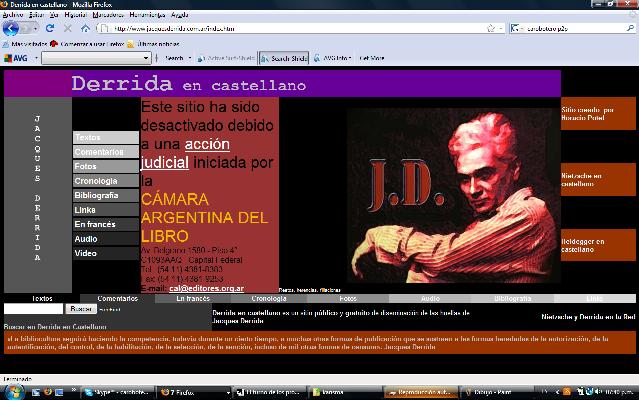The height and width of the screenshot is (402, 639).
Task: Click Video in the left sidebar menu
Action: point(106,253)
